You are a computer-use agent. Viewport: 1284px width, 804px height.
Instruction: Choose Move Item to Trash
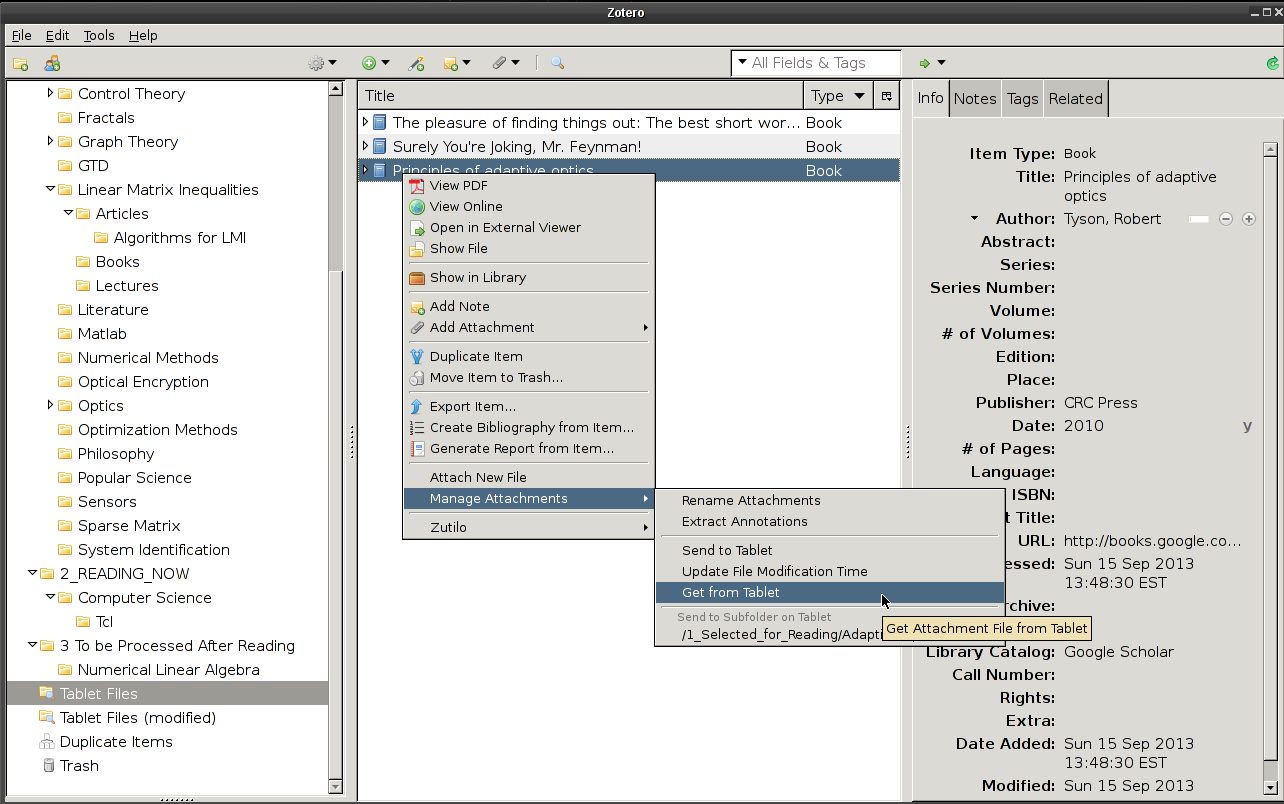click(x=529, y=378)
